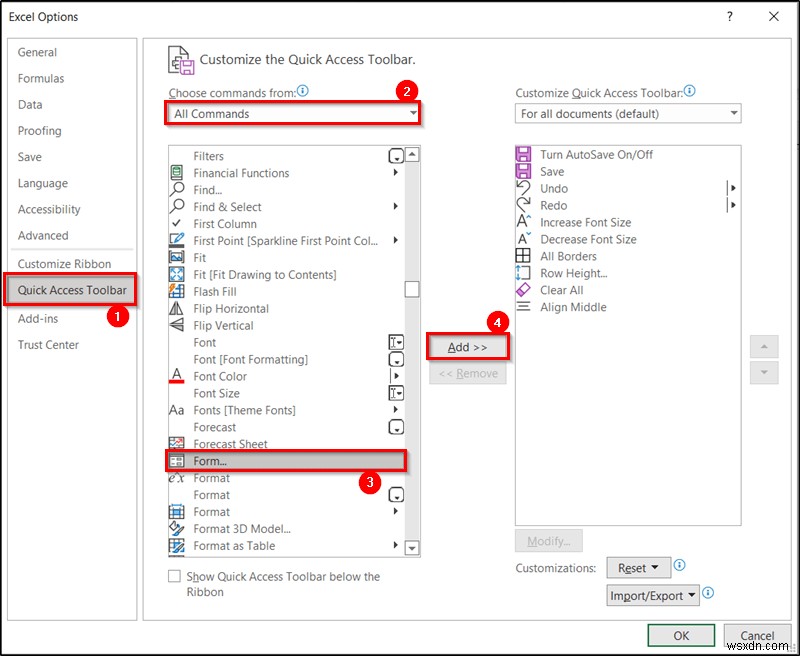Click the Row Height icon
The height and width of the screenshot is (656, 800).
coord(523,273)
